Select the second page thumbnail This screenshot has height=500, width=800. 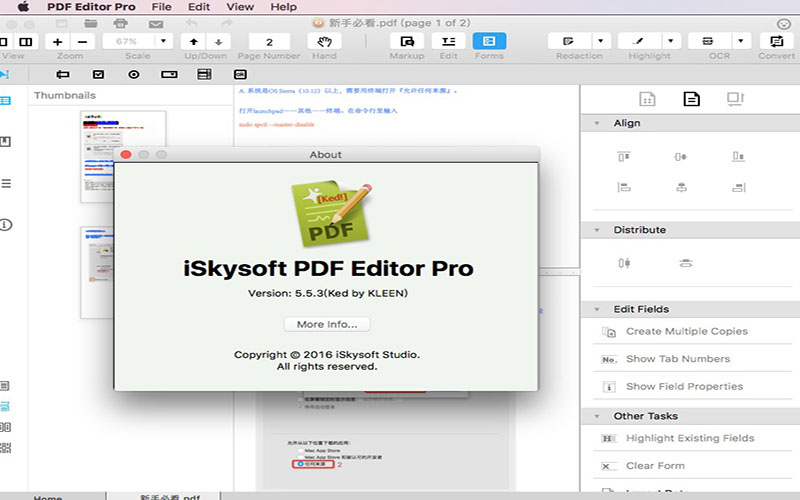click(97, 273)
